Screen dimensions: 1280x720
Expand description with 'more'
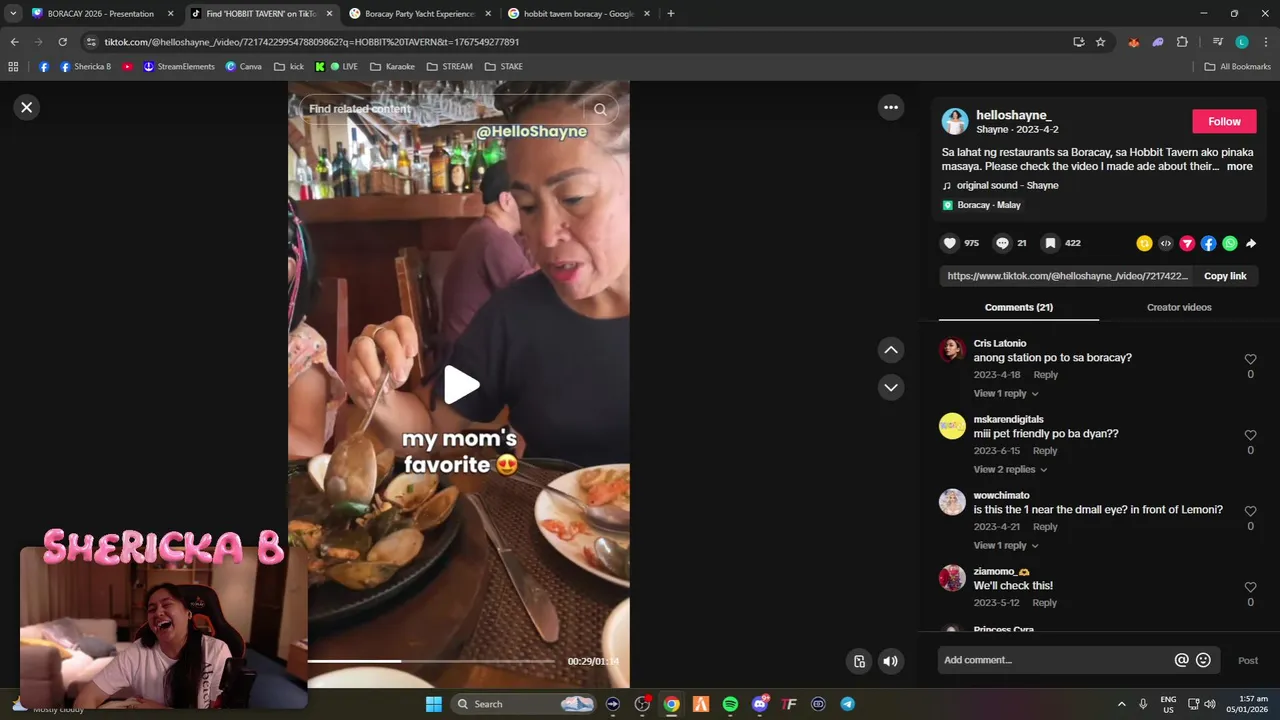tap(1239, 167)
